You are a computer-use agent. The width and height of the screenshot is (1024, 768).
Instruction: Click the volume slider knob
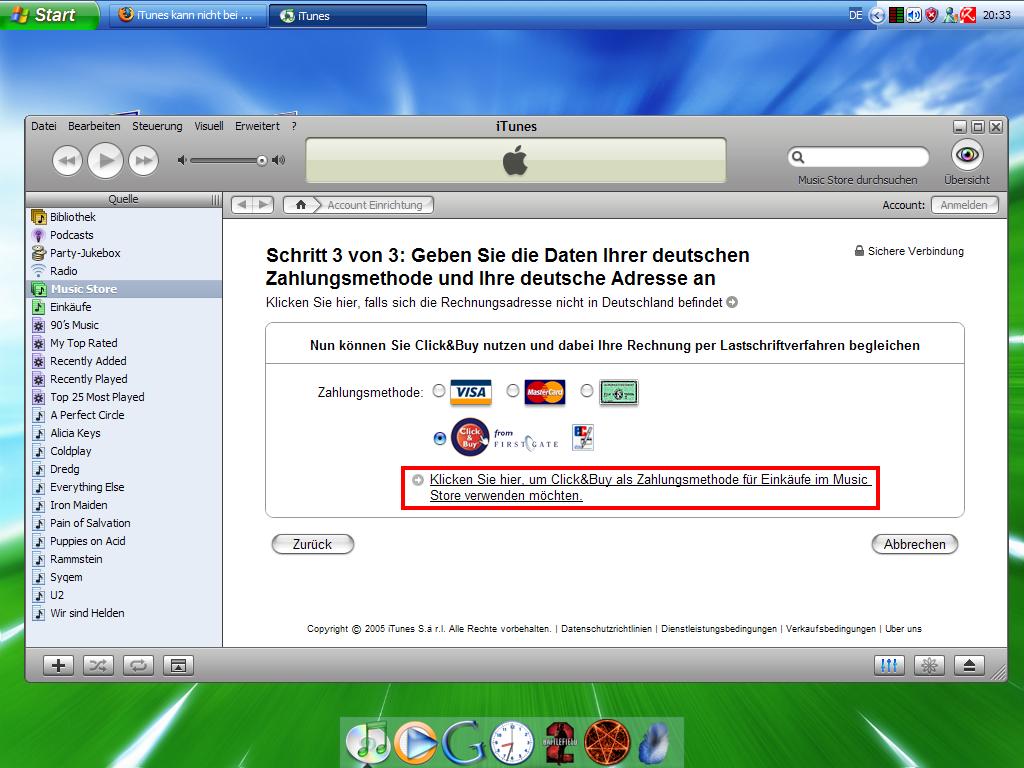[261, 160]
